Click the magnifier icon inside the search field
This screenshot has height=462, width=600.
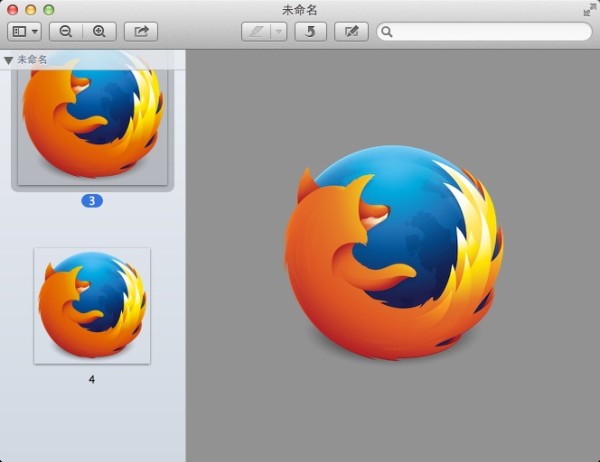387,32
